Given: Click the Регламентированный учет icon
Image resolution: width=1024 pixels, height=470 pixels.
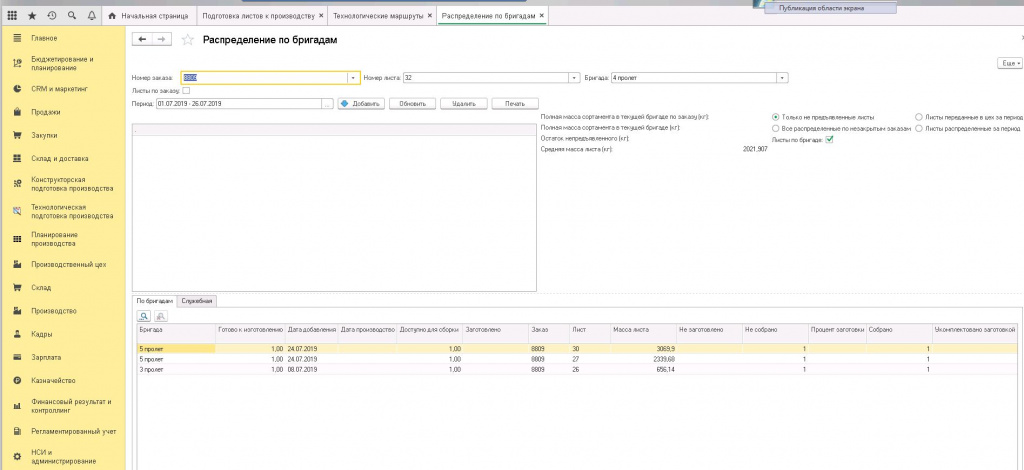Looking at the screenshot, I should (x=18, y=431).
